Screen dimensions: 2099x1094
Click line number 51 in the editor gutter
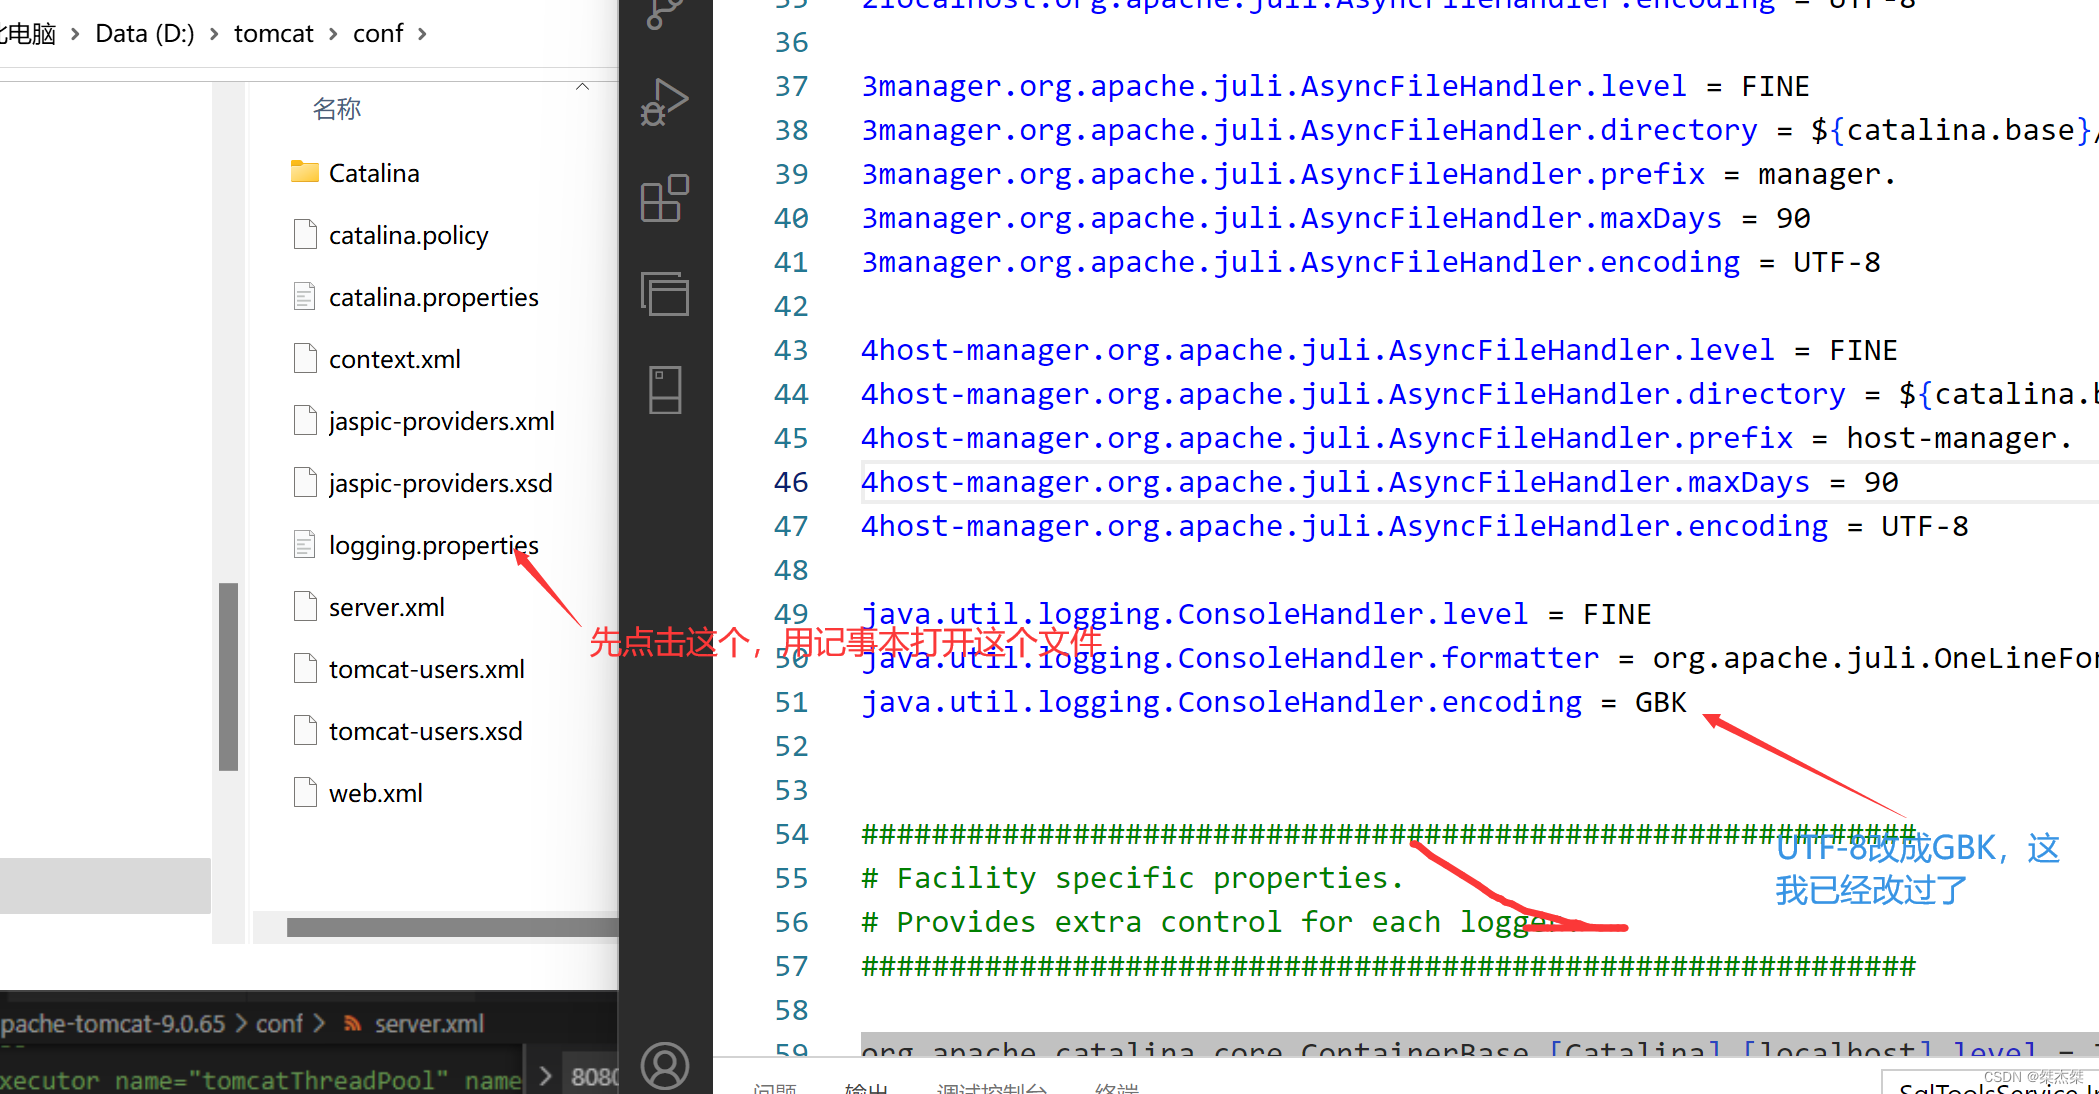pos(791,702)
